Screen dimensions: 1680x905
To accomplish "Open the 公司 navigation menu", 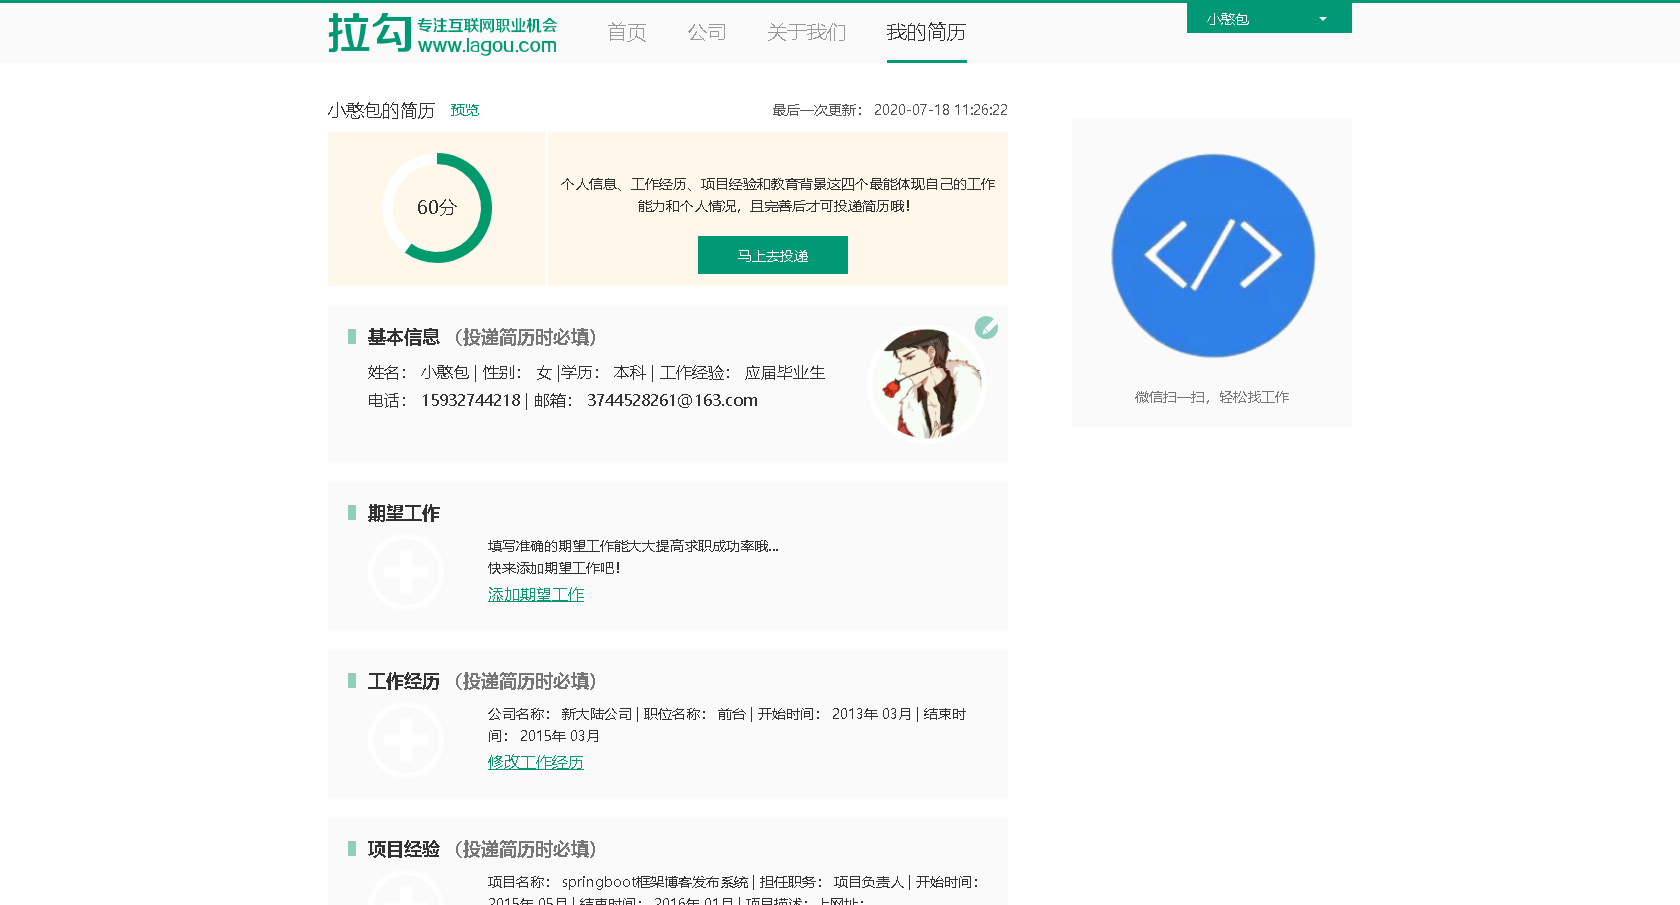I will pyautogui.click(x=708, y=32).
